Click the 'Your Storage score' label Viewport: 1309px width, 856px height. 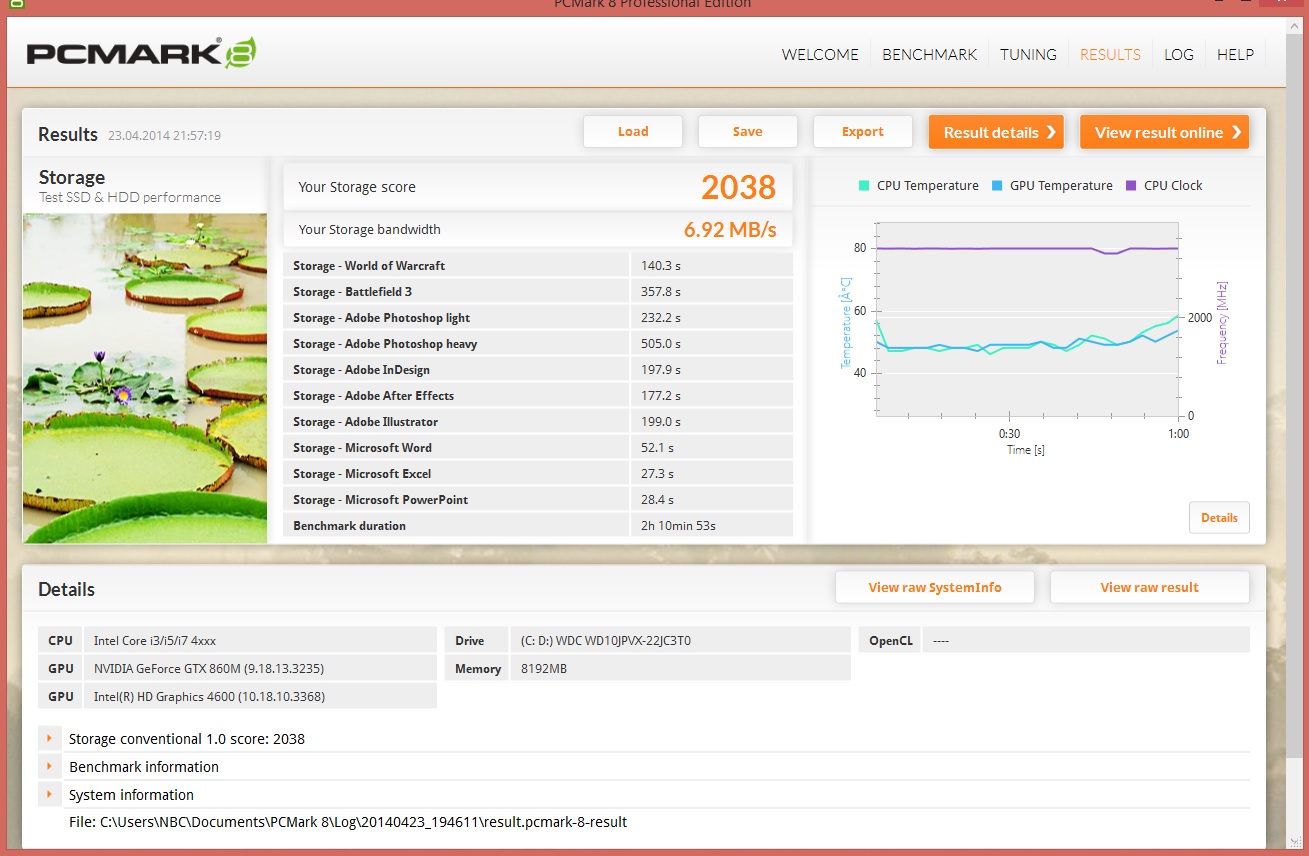357,187
